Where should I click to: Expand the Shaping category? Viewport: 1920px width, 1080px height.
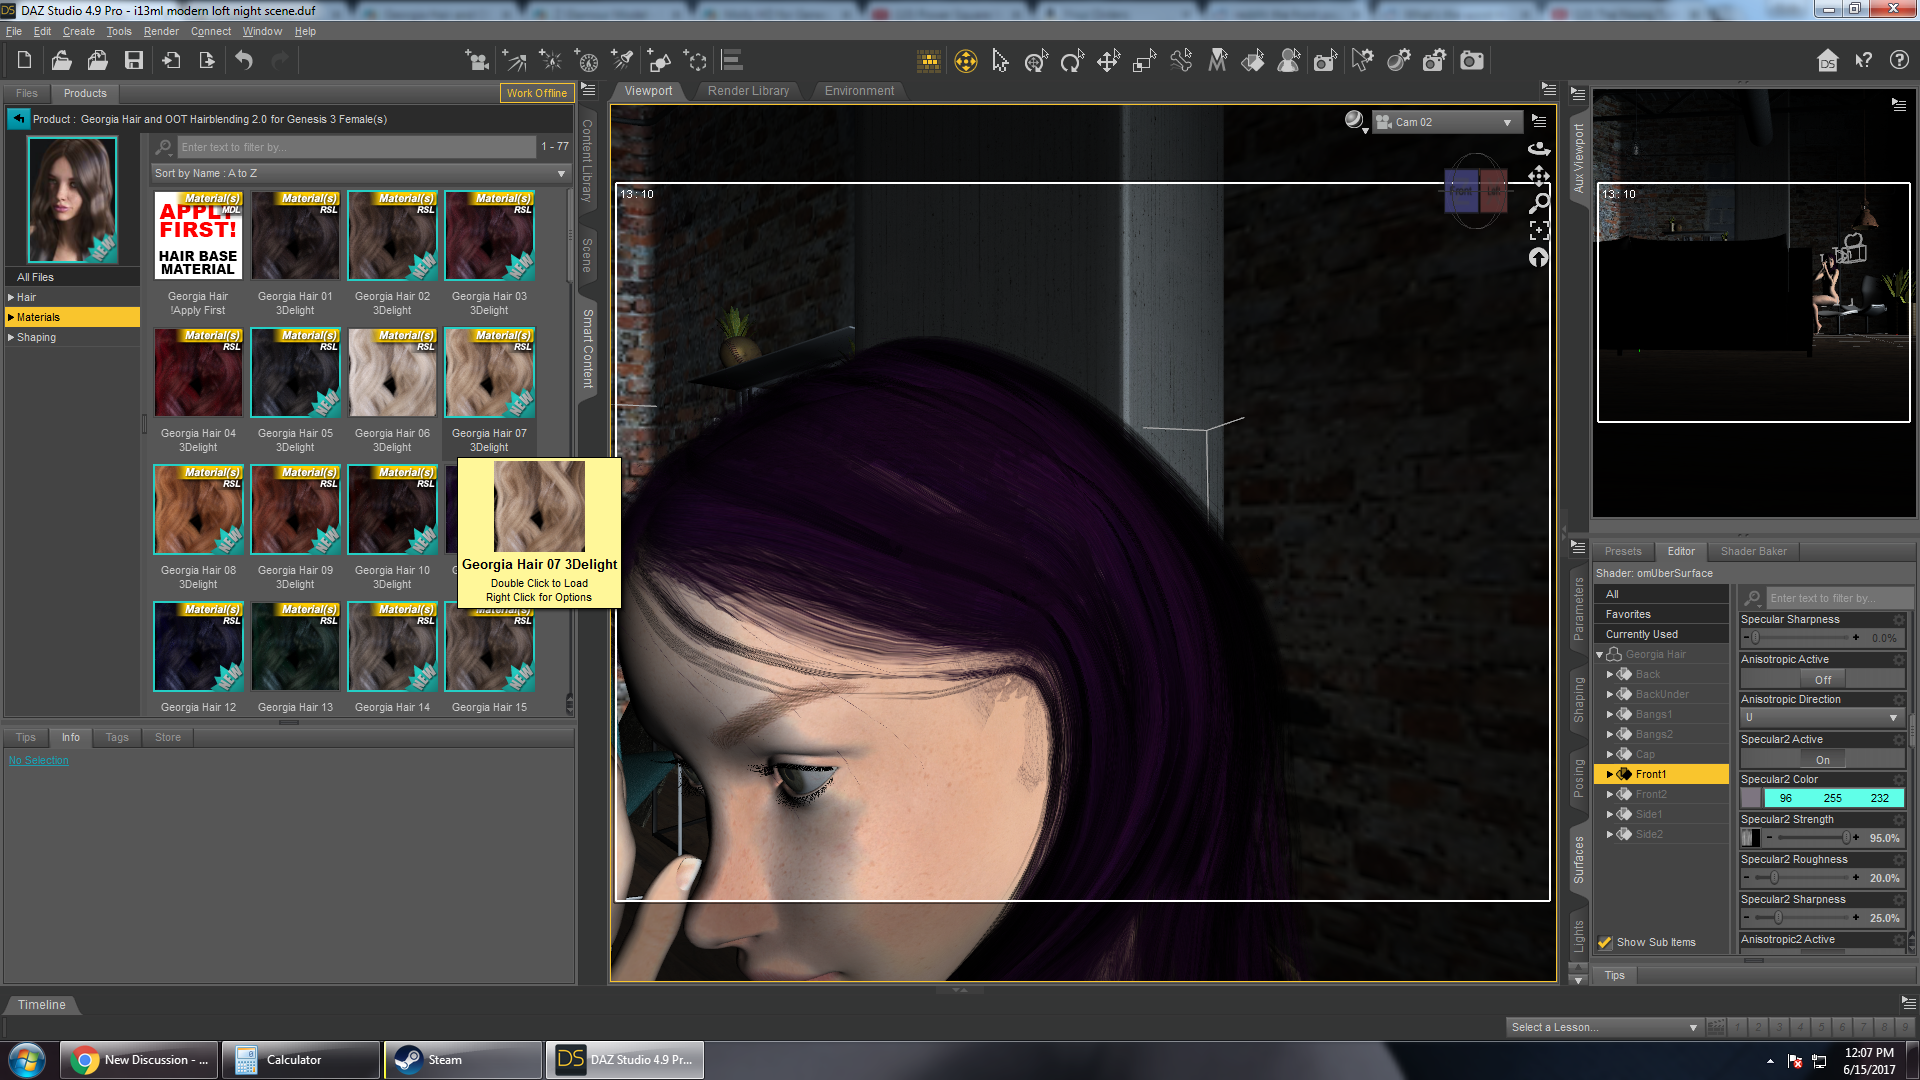click(11, 337)
